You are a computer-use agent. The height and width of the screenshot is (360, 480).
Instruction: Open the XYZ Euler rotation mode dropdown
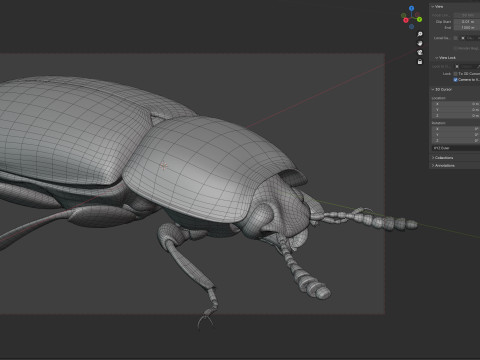point(456,148)
